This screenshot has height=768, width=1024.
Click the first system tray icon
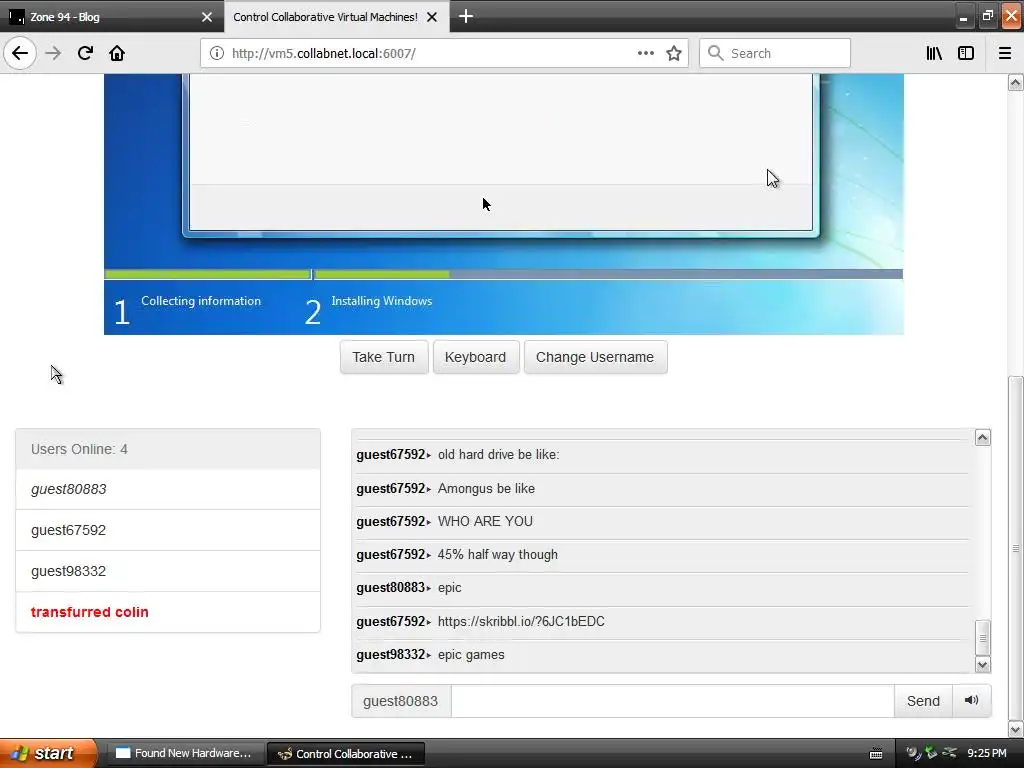[912, 753]
